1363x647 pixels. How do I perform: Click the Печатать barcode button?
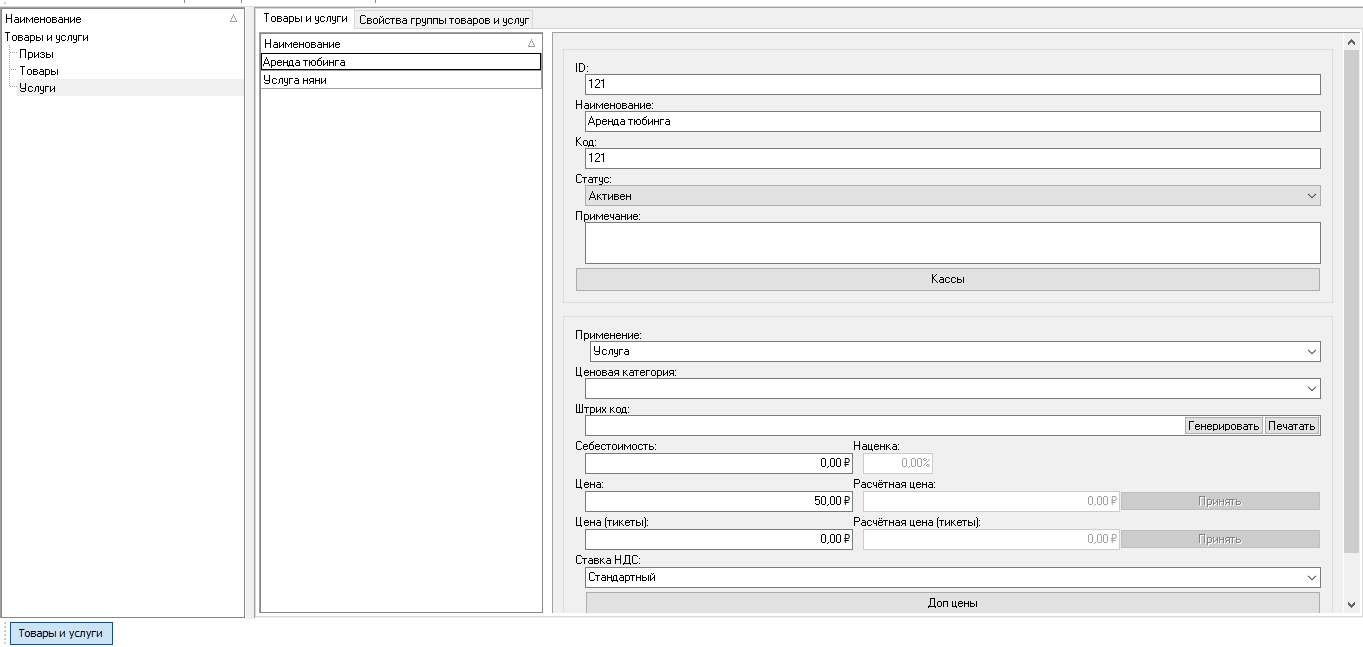click(x=1292, y=426)
